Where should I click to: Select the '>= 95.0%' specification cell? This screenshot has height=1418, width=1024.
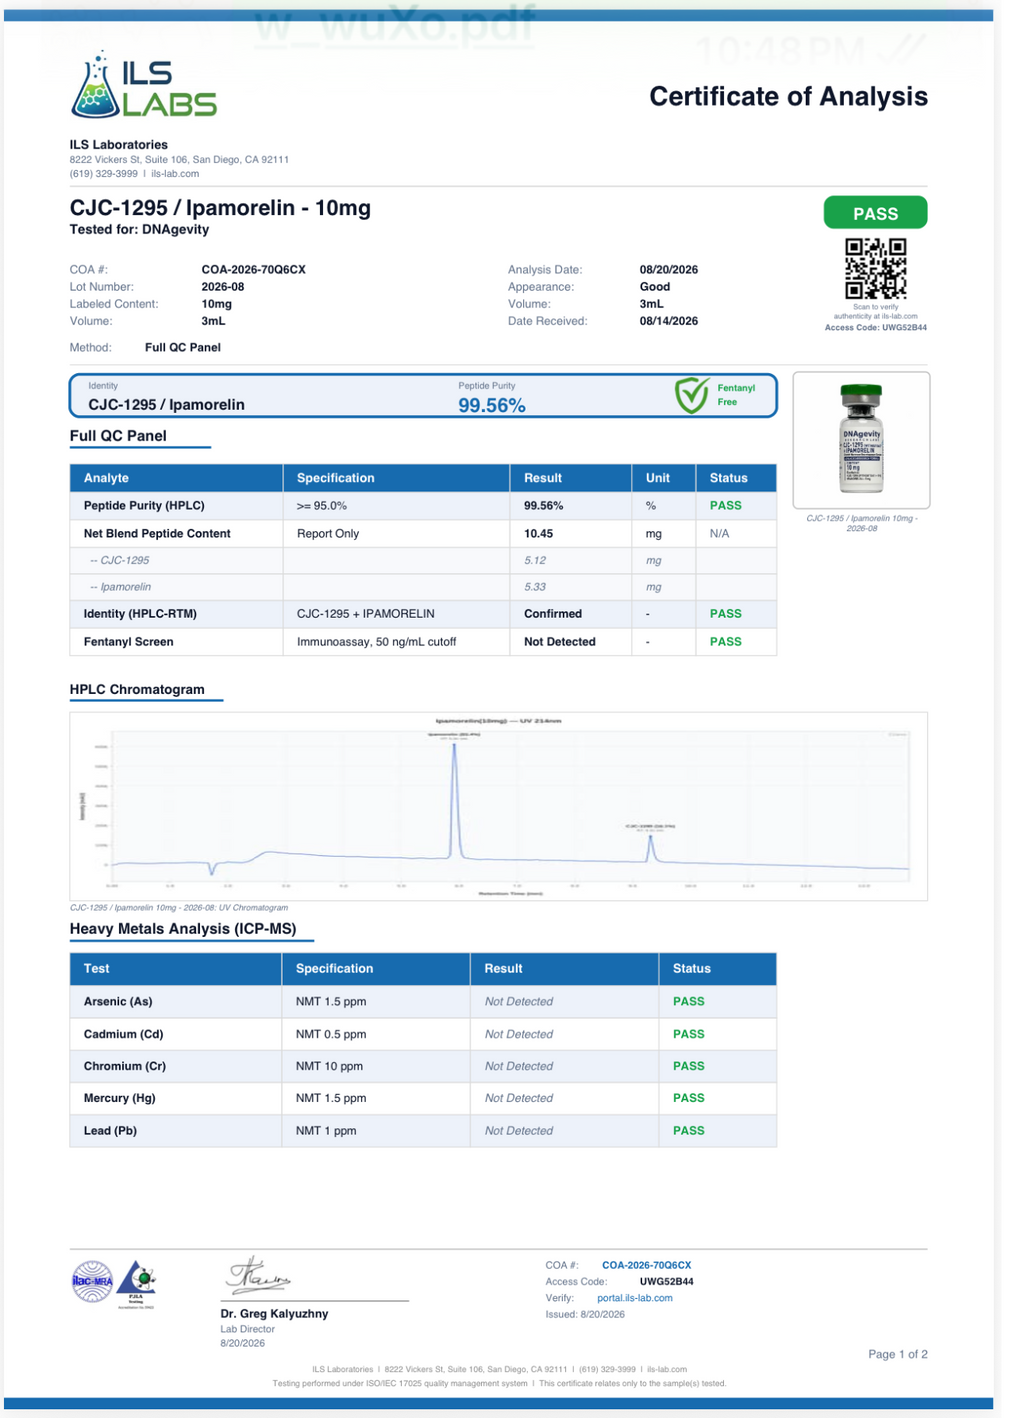pos(322,506)
